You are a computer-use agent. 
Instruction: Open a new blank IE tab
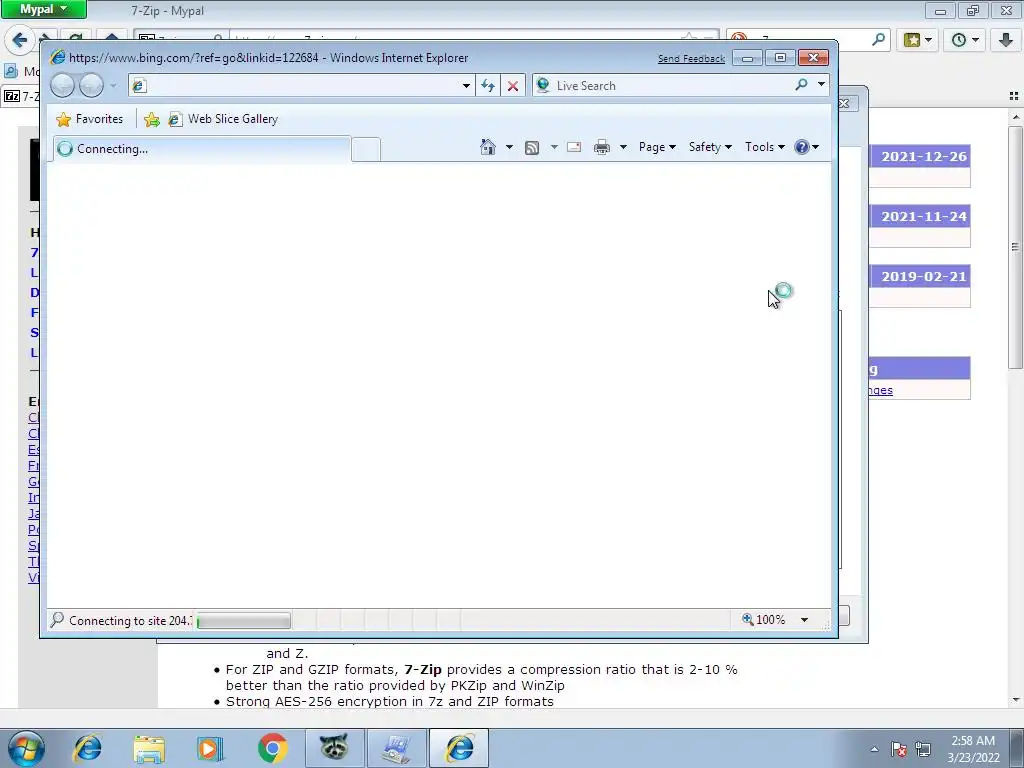(x=366, y=150)
